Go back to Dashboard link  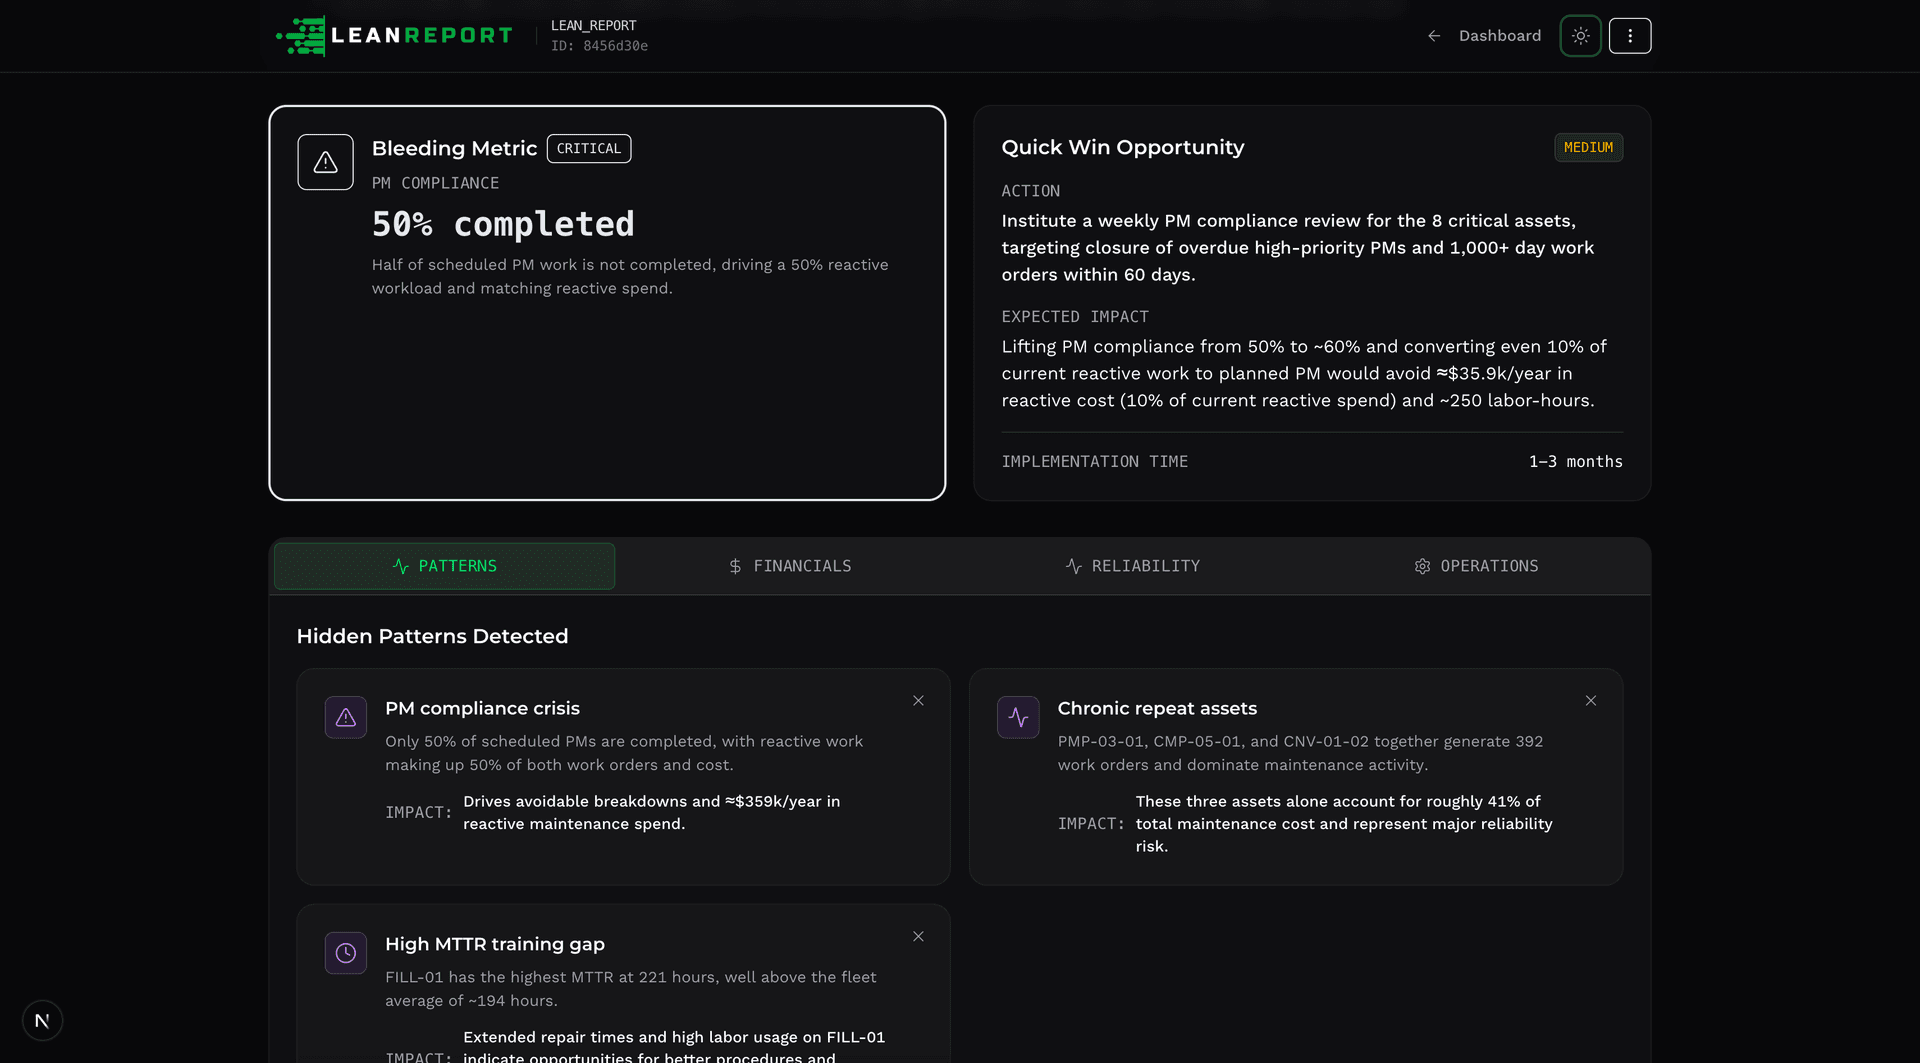pyautogui.click(x=1499, y=36)
